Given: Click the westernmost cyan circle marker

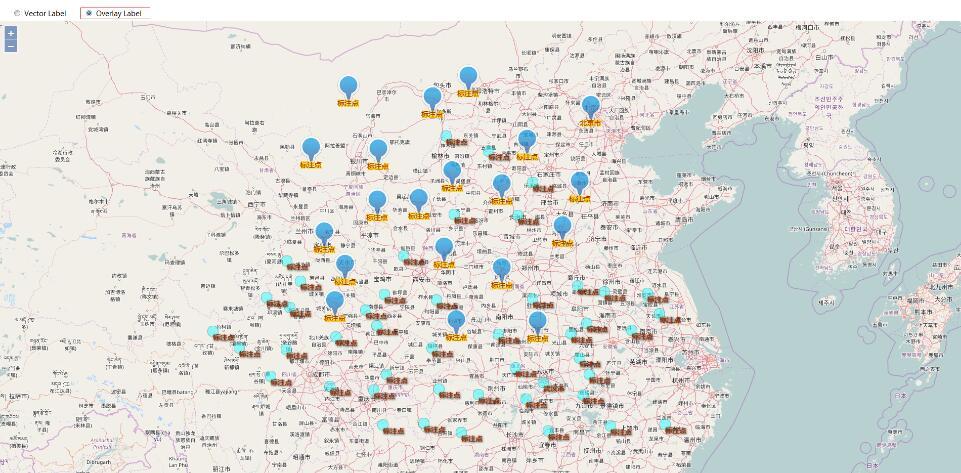Looking at the screenshot, I should point(212,331).
